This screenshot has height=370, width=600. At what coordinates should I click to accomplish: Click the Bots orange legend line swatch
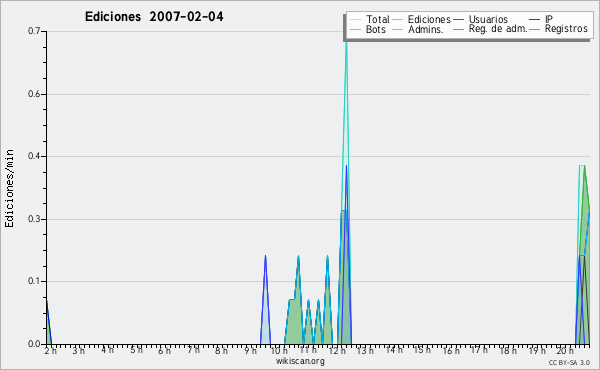pos(355,29)
